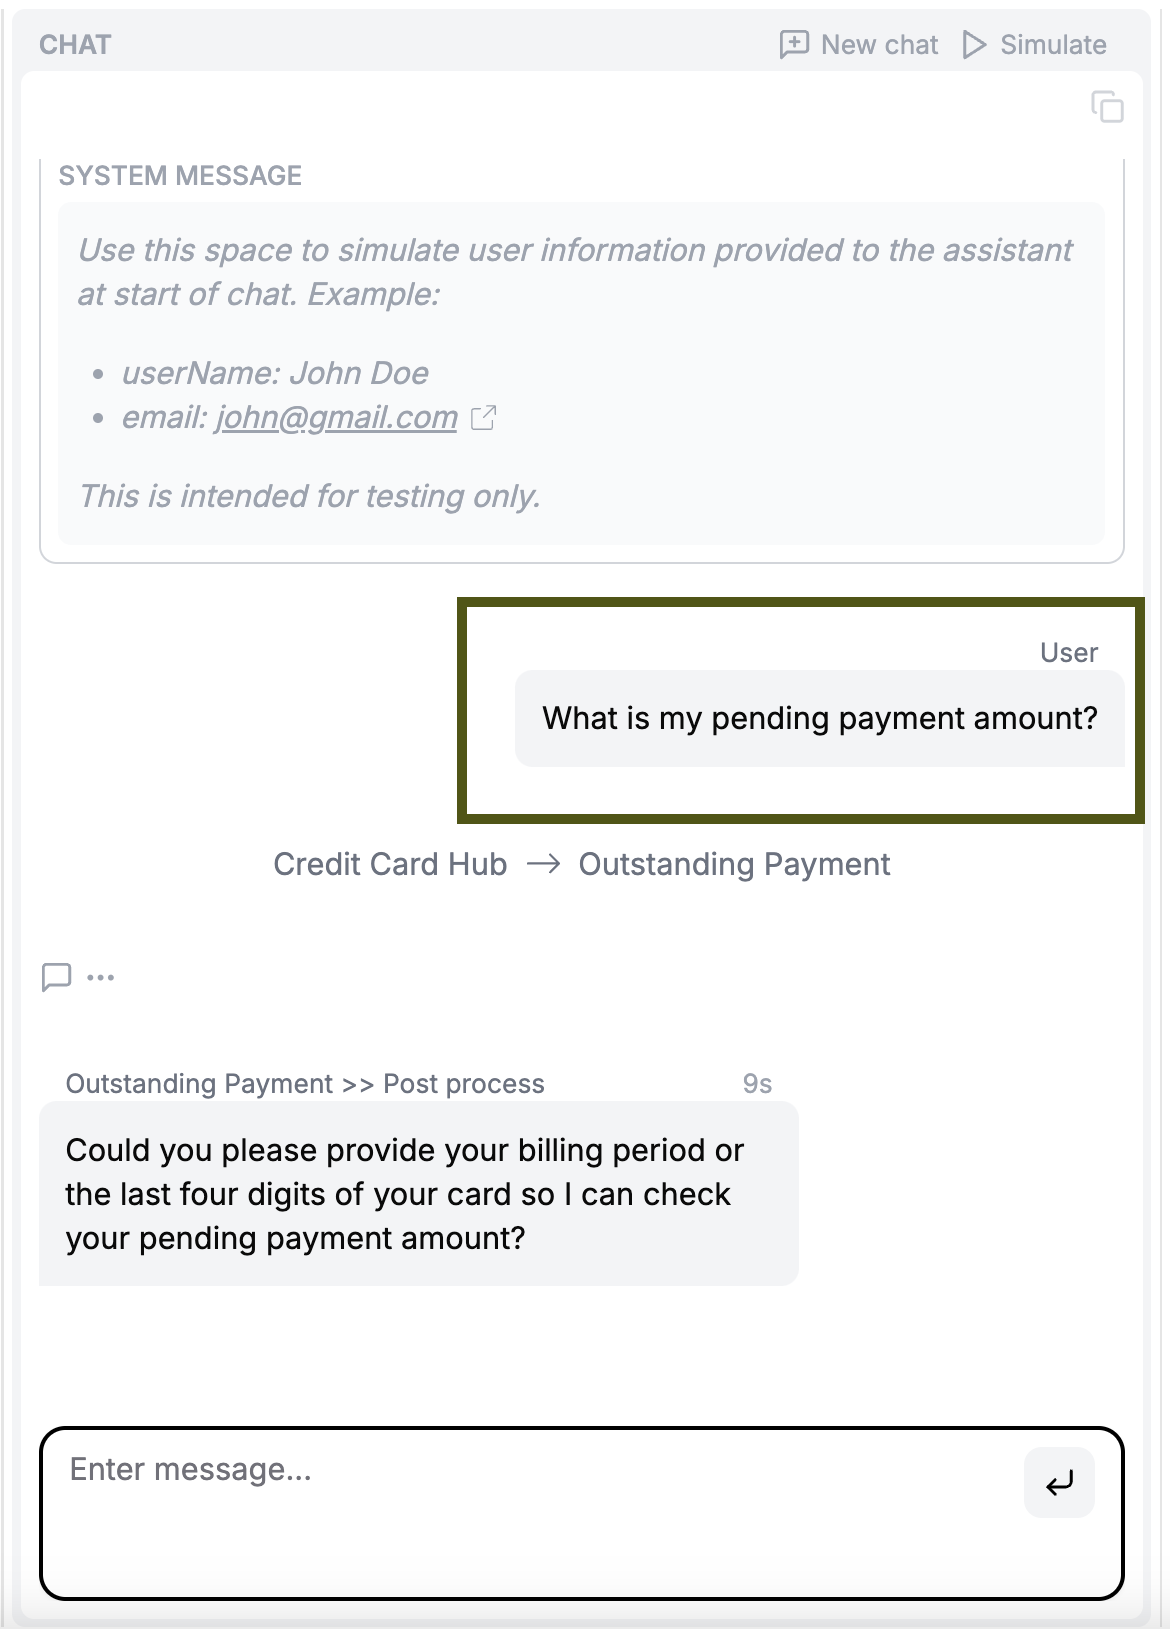Click the copy icon above the system message
1170x1629 pixels.
click(1107, 107)
